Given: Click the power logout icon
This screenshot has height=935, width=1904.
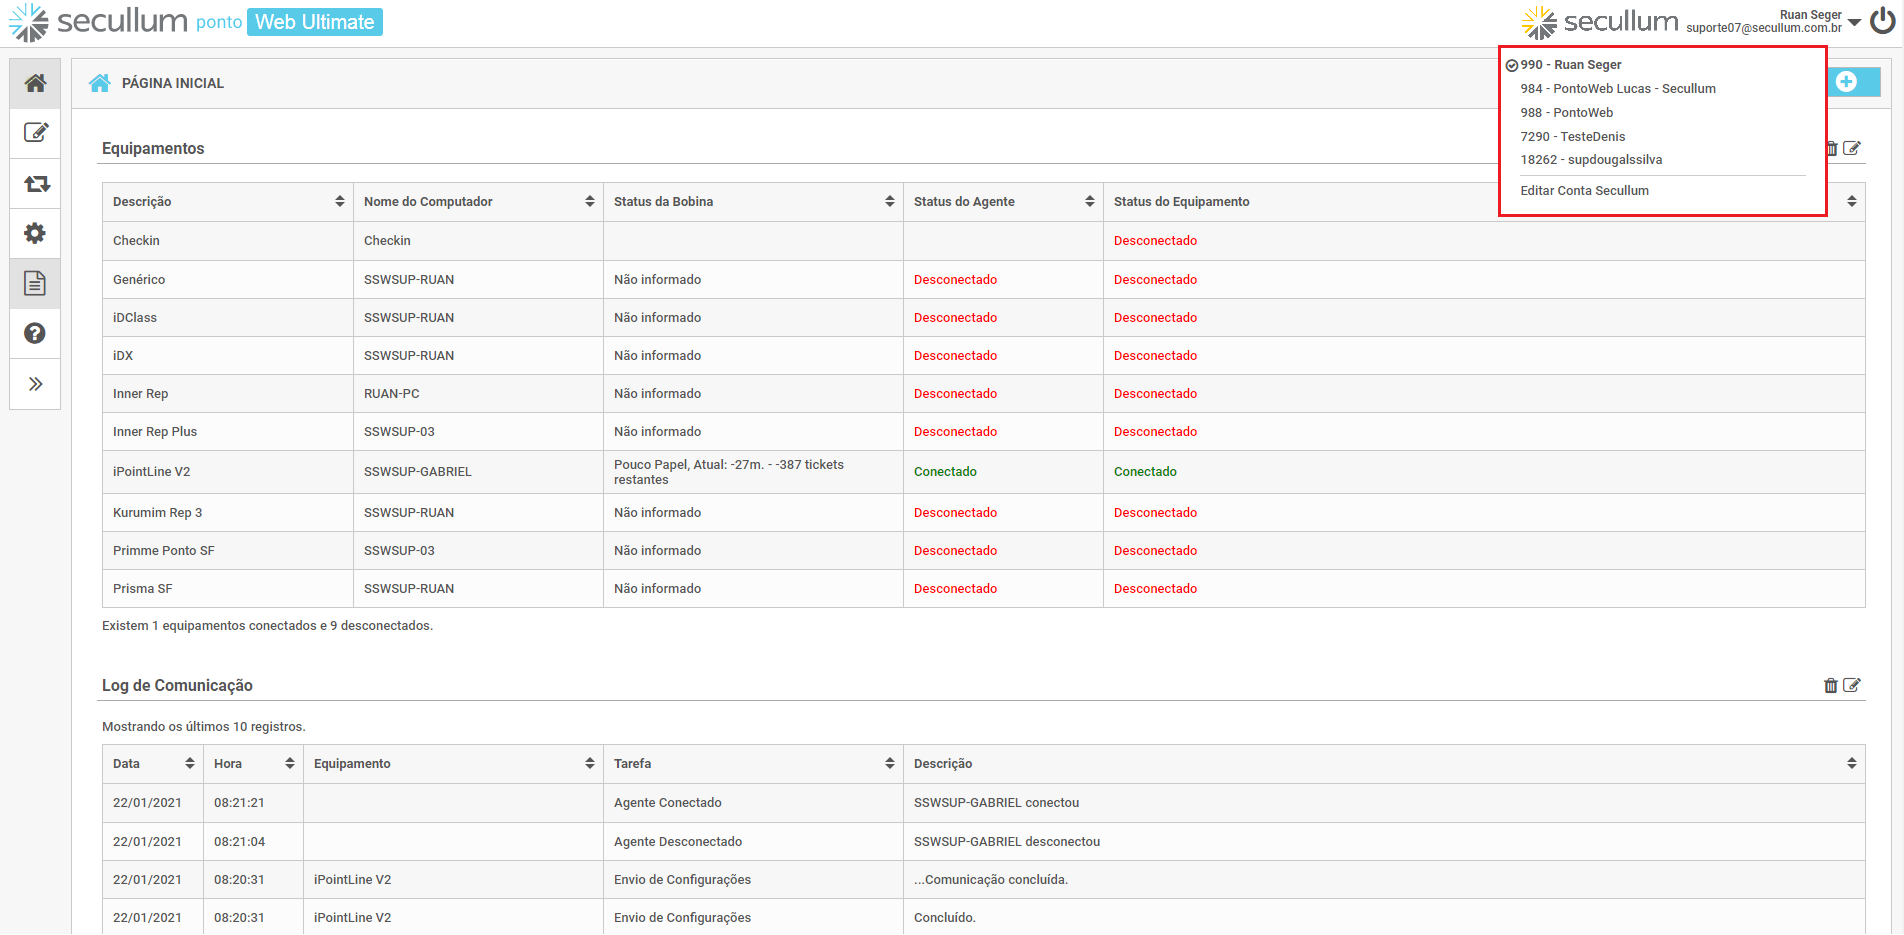Looking at the screenshot, I should [x=1882, y=21].
